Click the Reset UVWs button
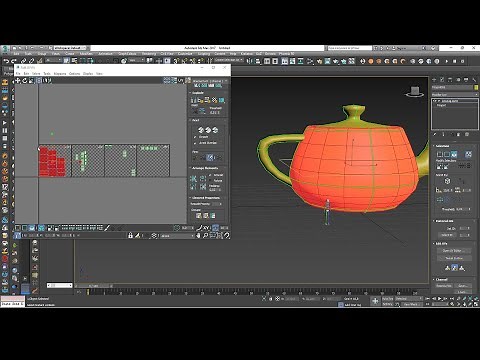Screen dimensions: 480x360 click(444, 286)
